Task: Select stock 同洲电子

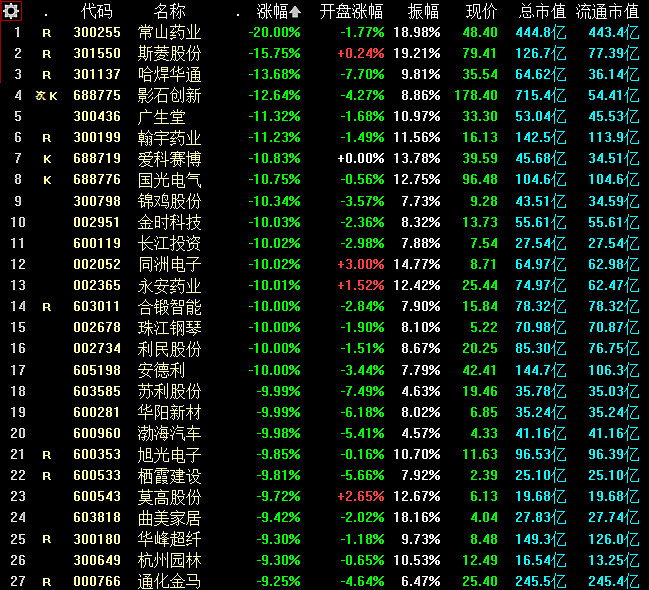Action: [x=169, y=265]
